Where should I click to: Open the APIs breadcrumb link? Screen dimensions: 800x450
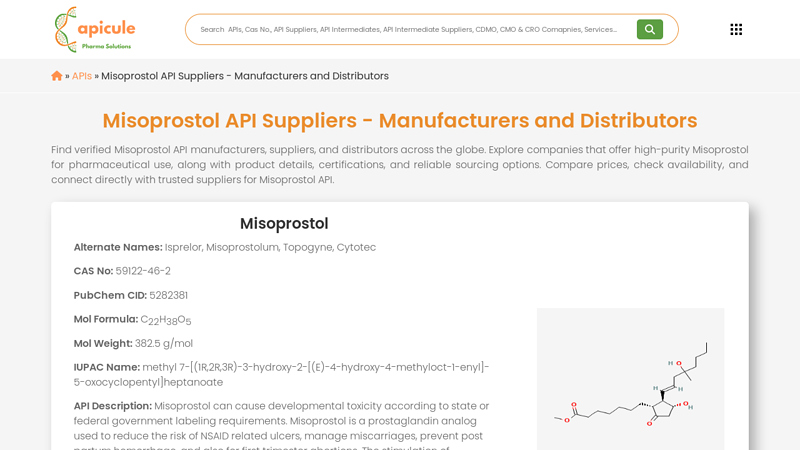click(82, 76)
